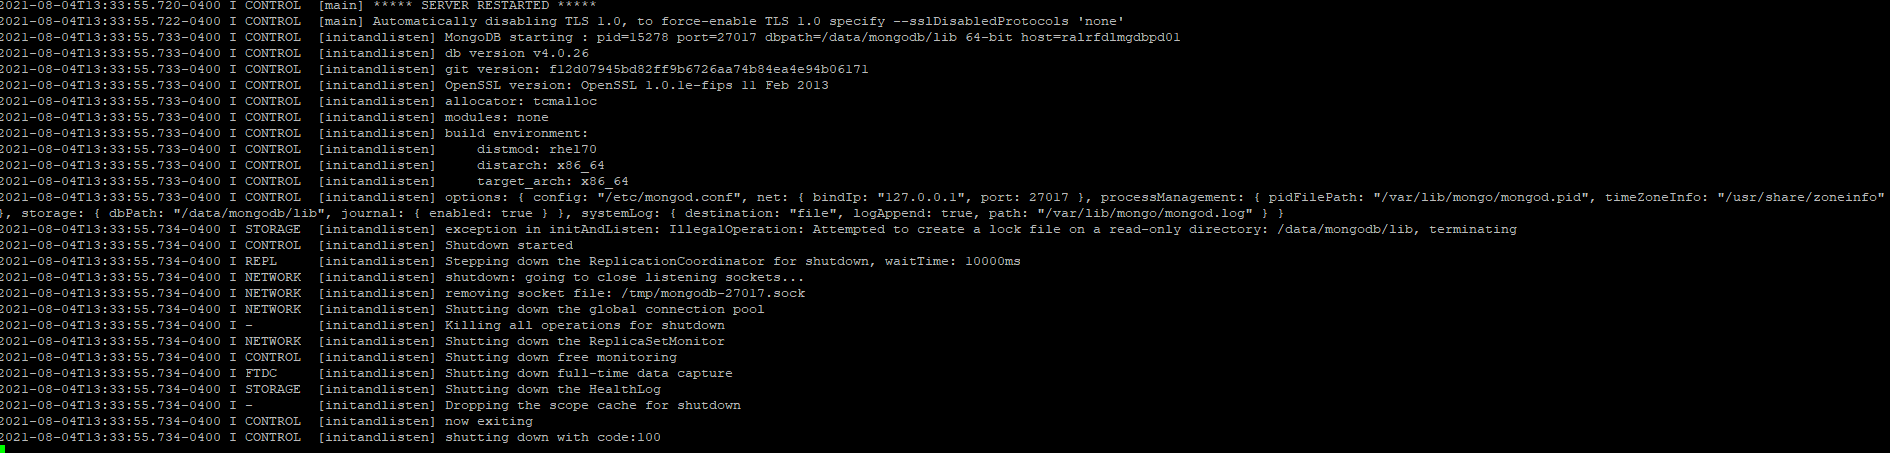The width and height of the screenshot is (1890, 453).
Task: Click the FTDC component label
Action: (x=261, y=373)
